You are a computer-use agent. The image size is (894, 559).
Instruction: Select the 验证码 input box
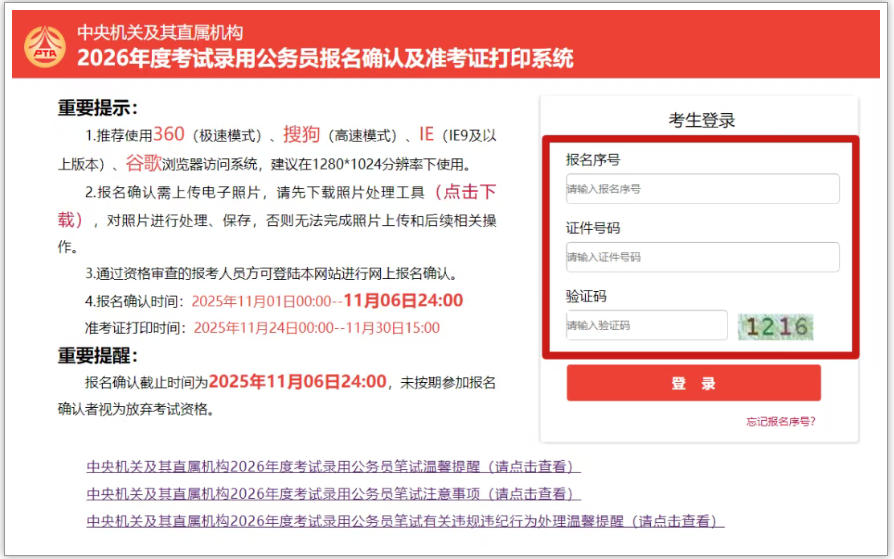pyautogui.click(x=646, y=325)
